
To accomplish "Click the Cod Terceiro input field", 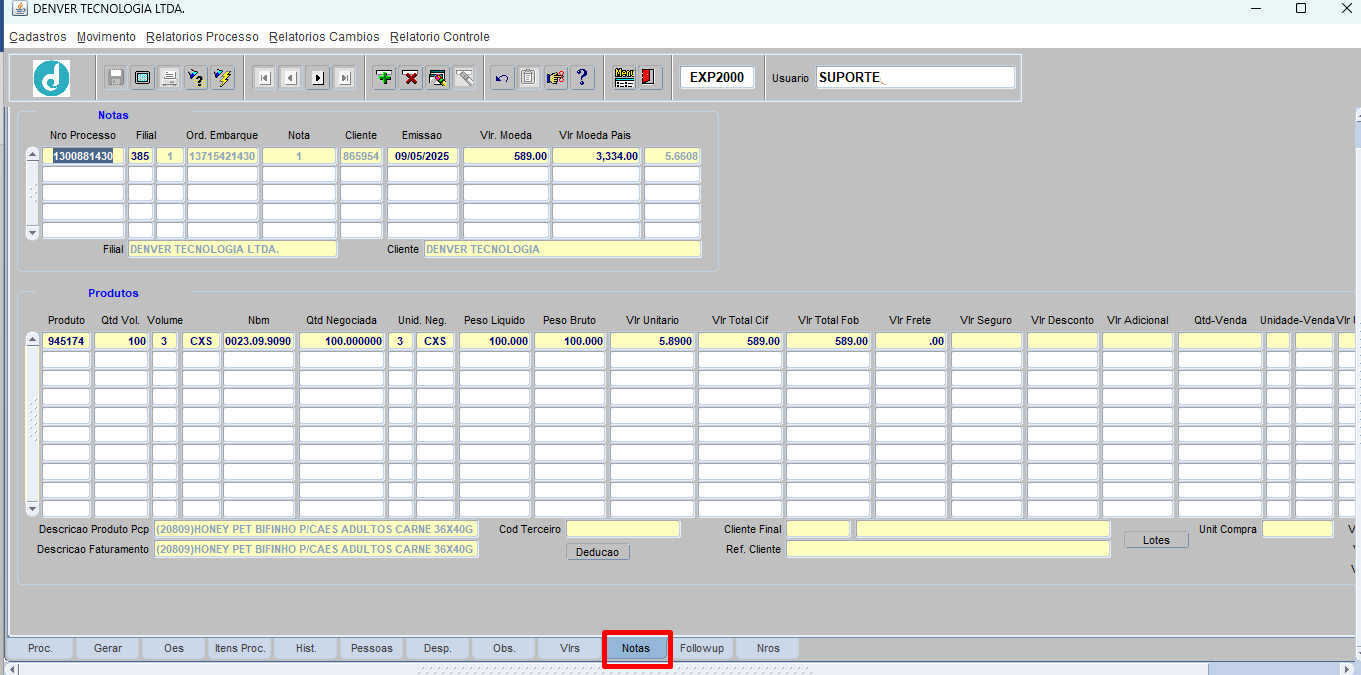I will pyautogui.click(x=622, y=529).
